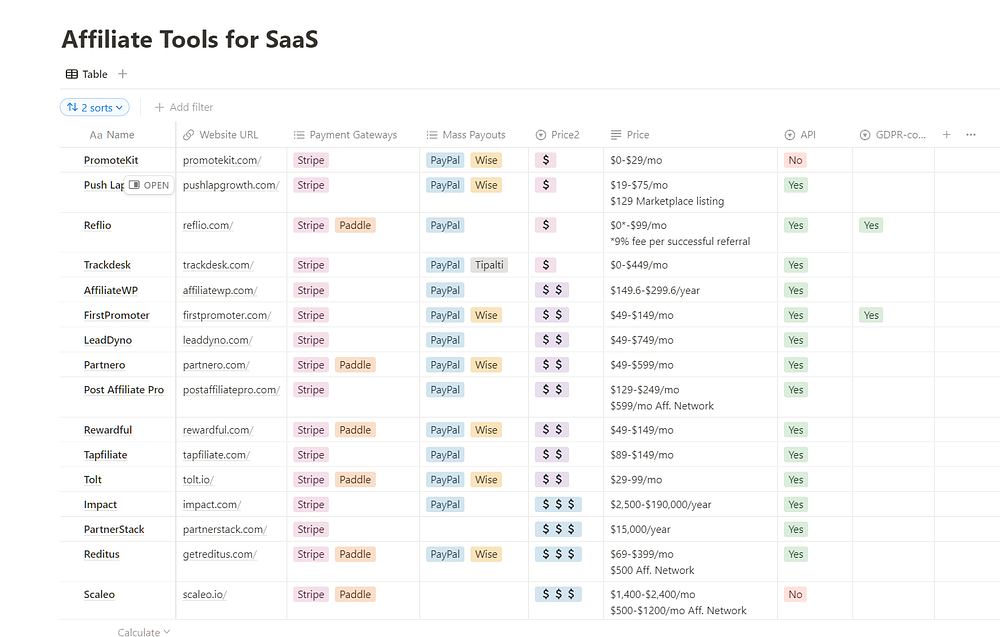Image resolution: width=1000 pixels, height=637 pixels.
Task: Click the Website URL column link icon
Action: click(x=189, y=135)
